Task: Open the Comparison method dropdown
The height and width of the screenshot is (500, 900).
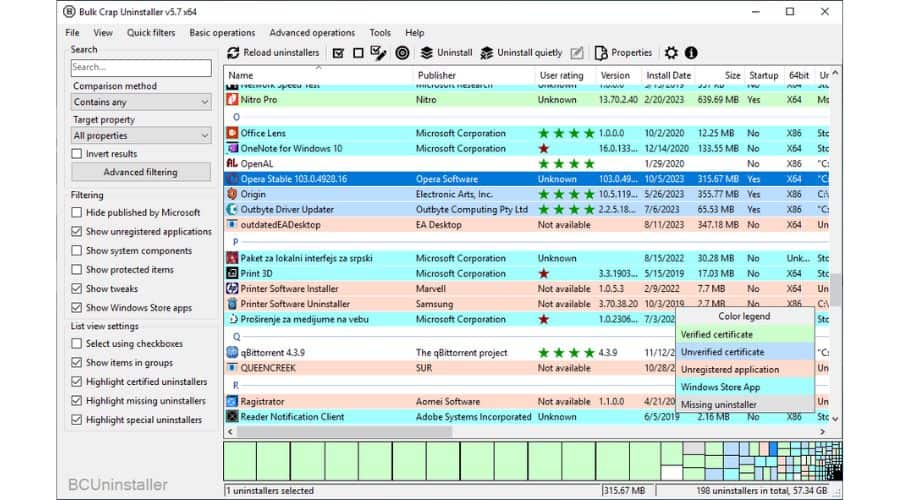Action: tap(141, 102)
